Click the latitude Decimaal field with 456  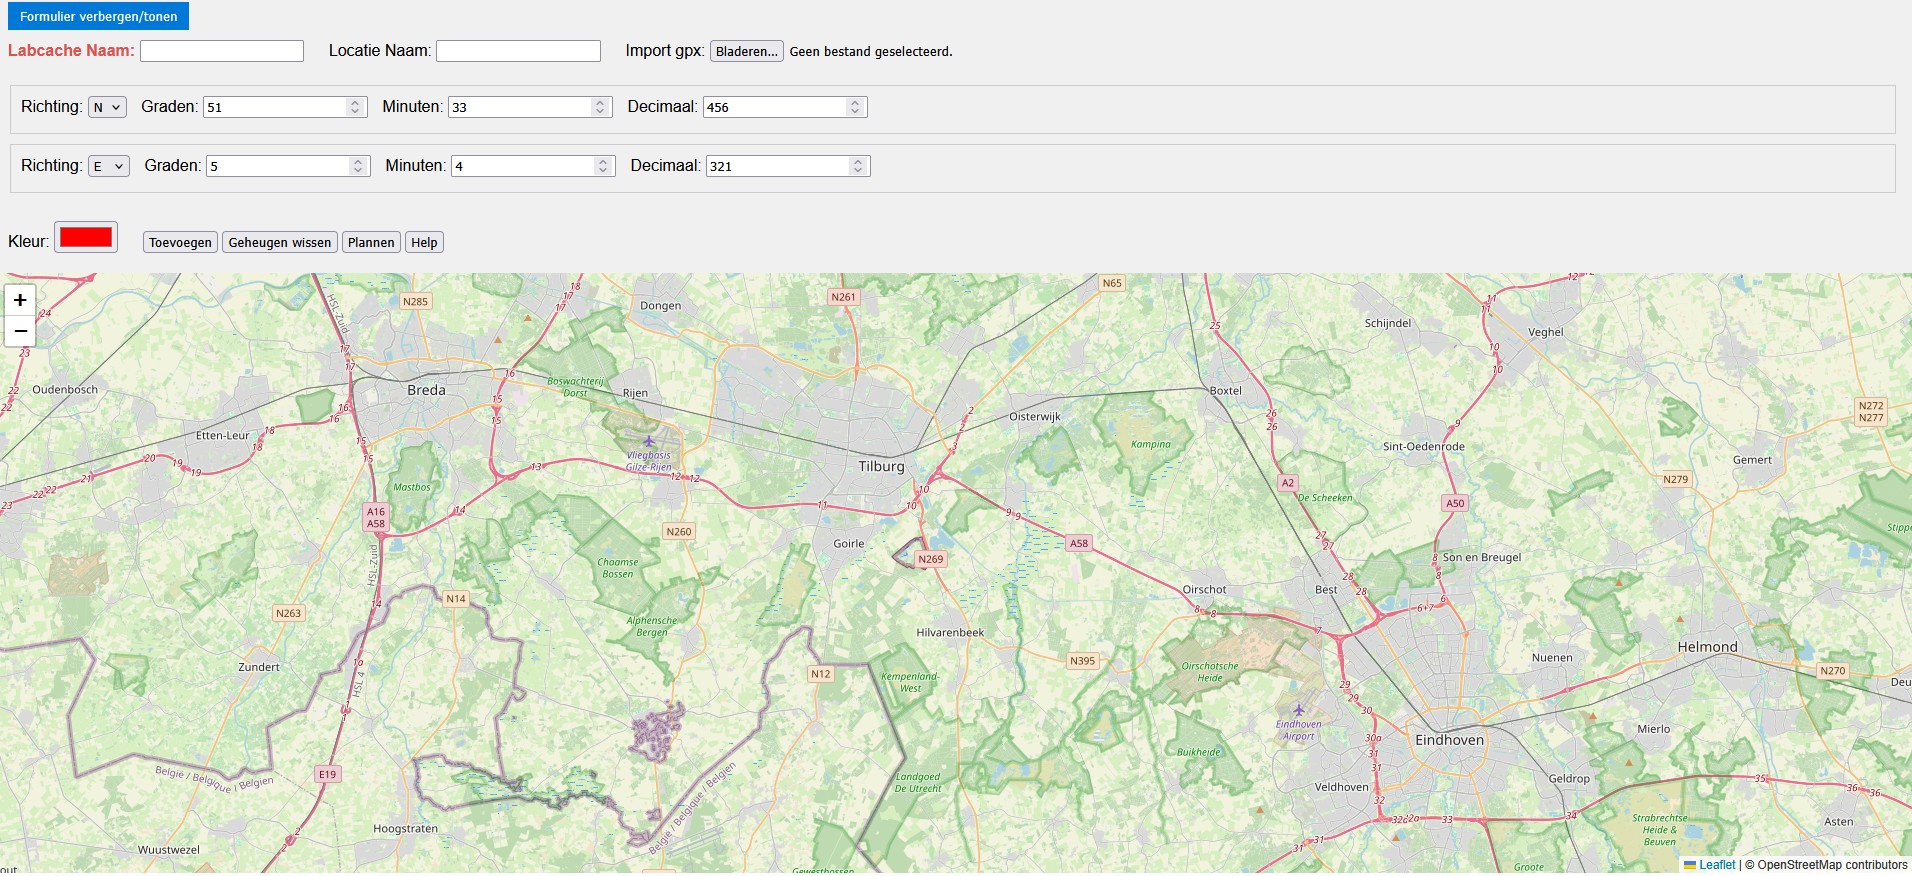coord(775,107)
